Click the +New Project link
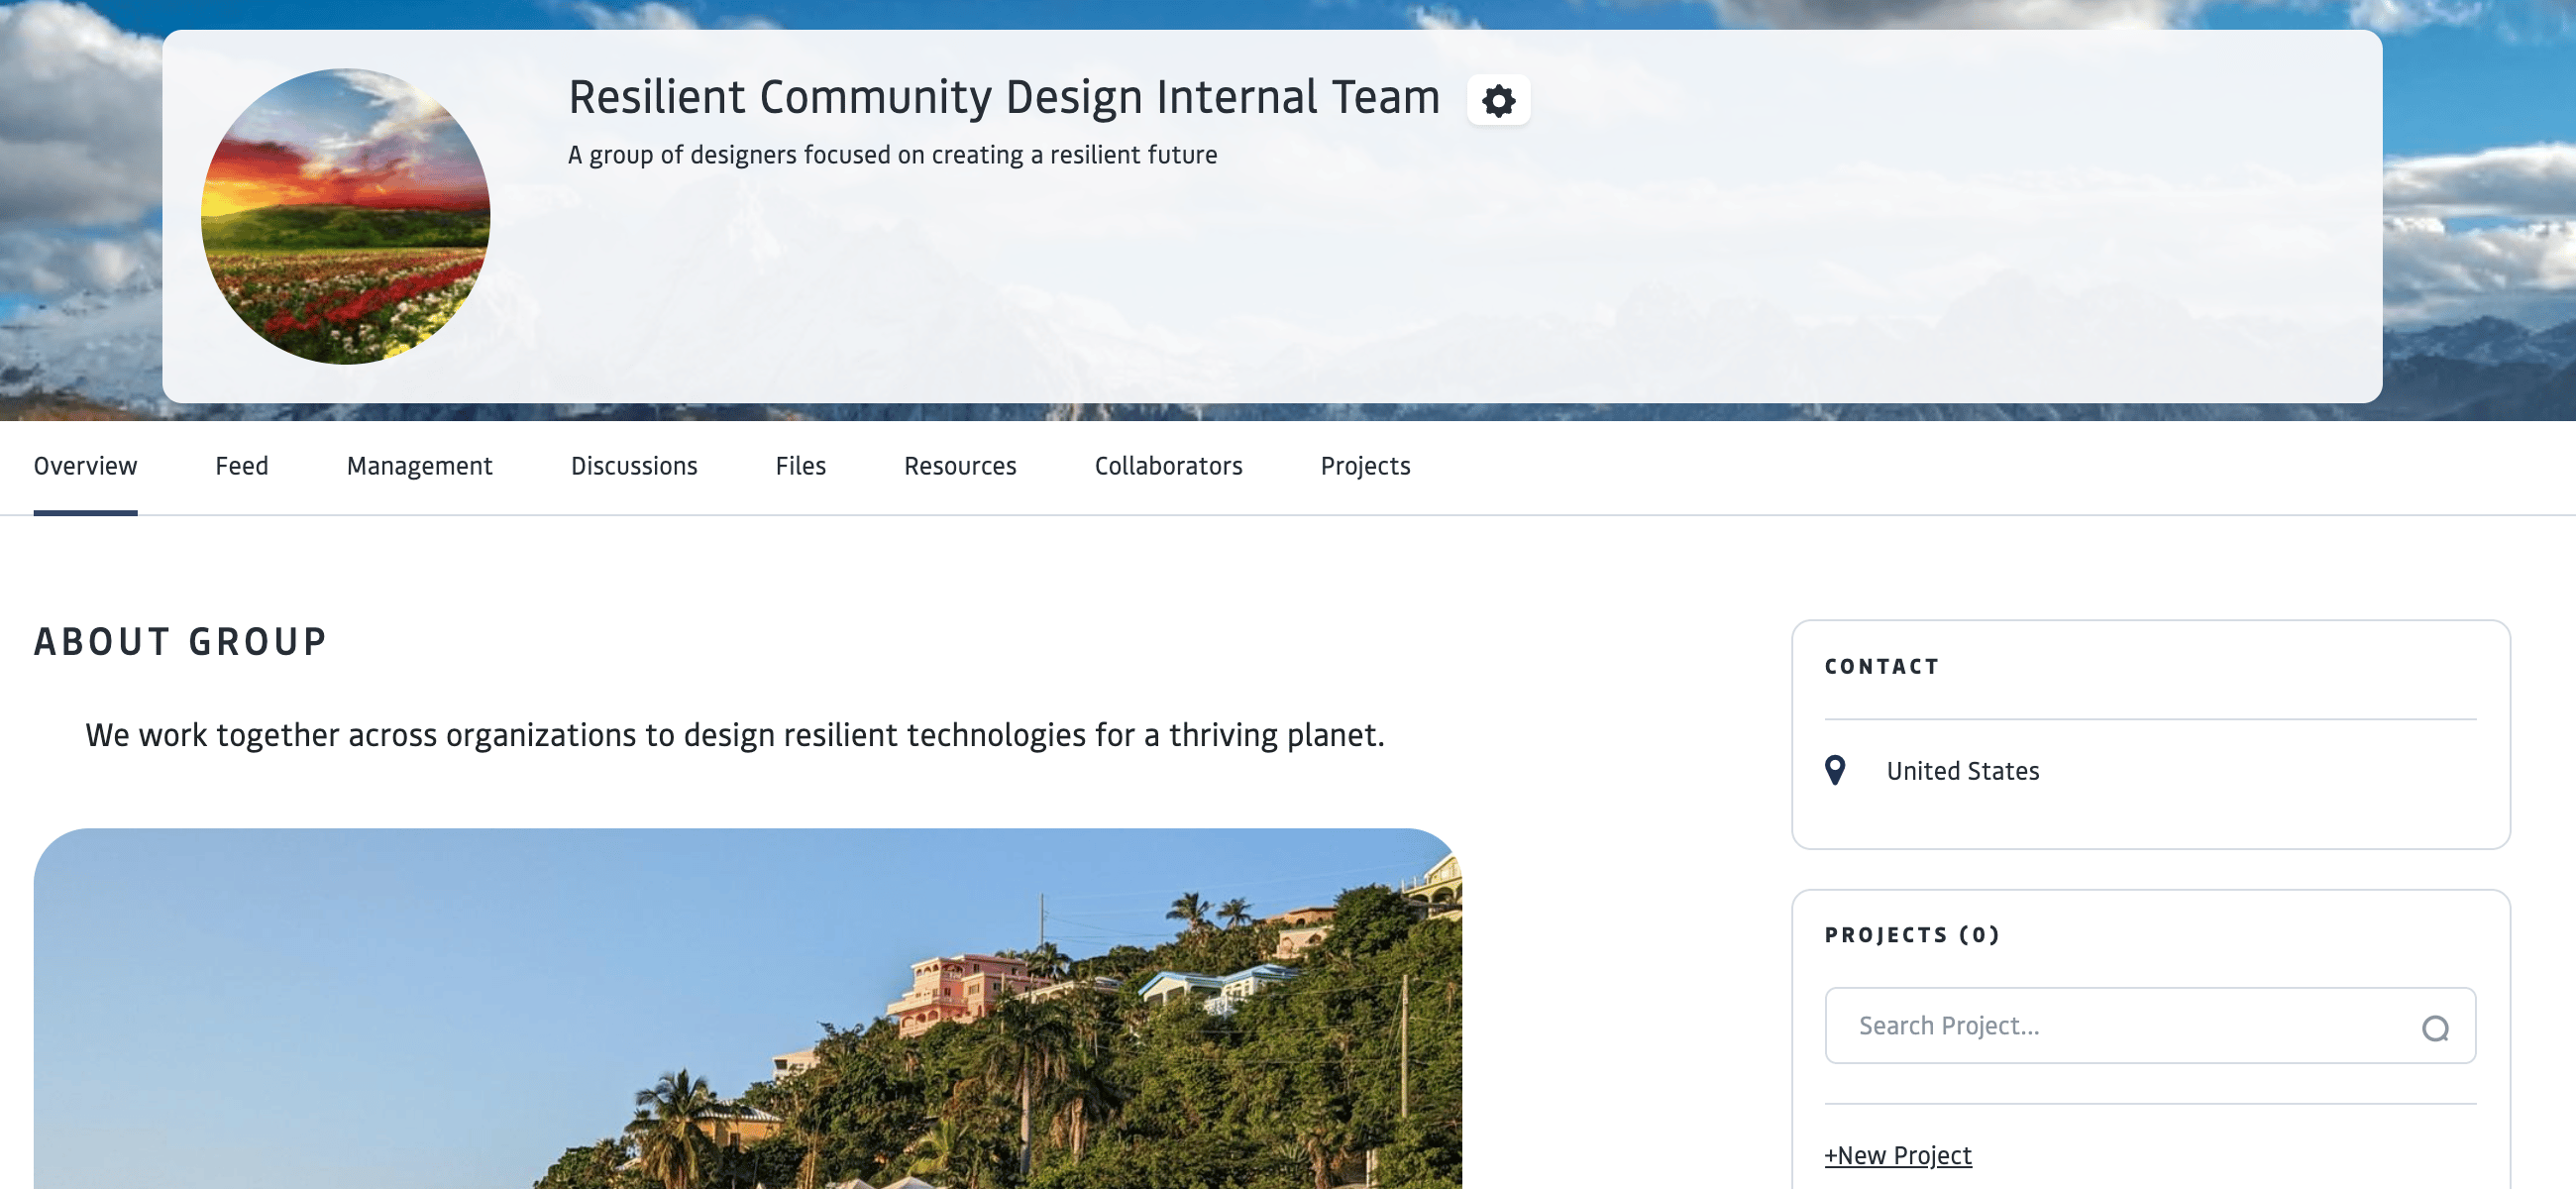 1897,1155
